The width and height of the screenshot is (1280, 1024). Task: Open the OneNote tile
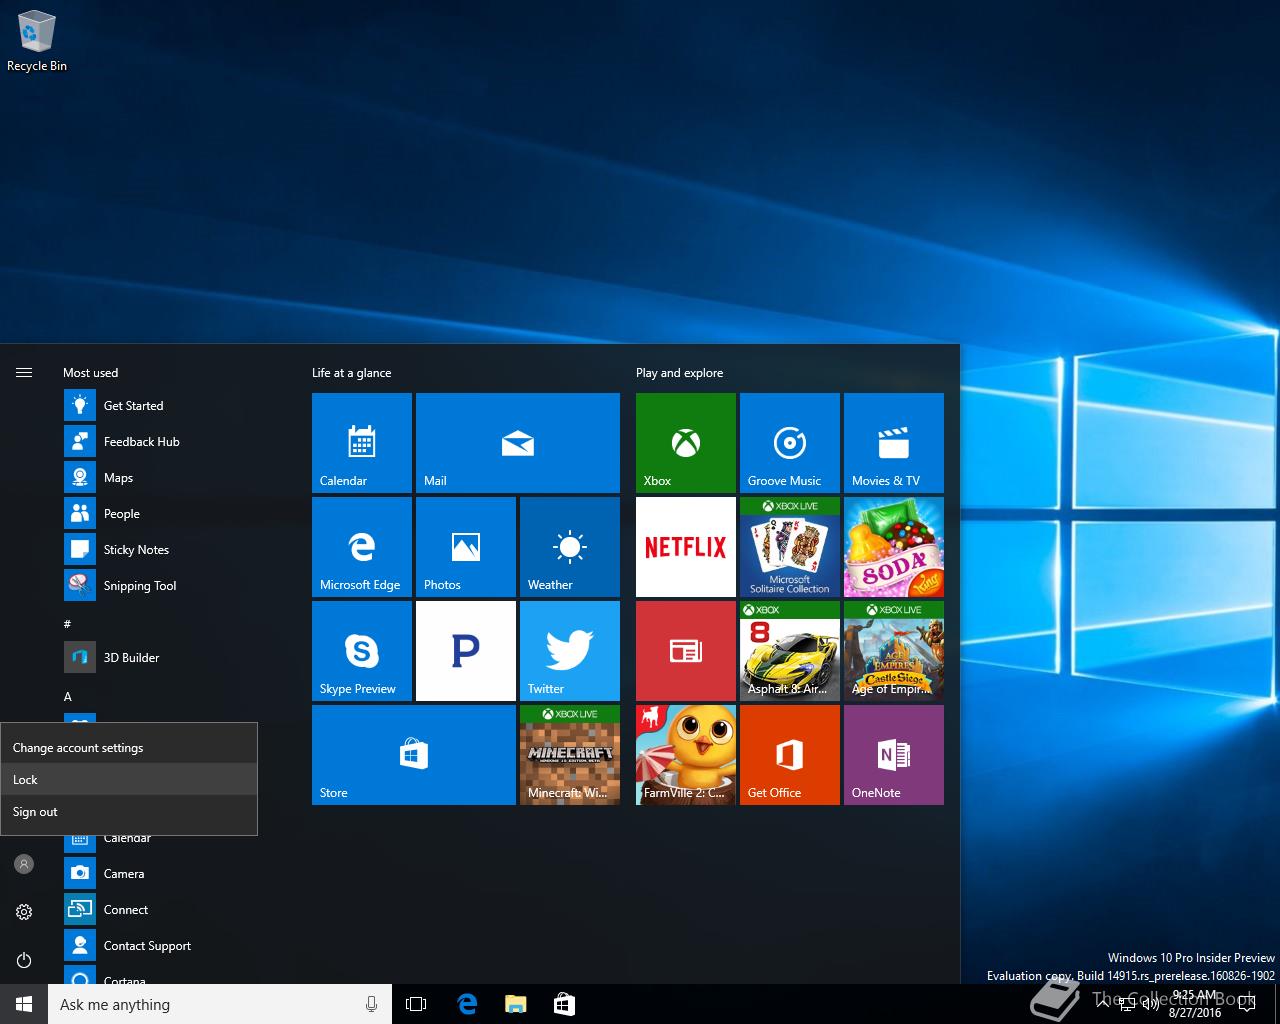coord(894,755)
